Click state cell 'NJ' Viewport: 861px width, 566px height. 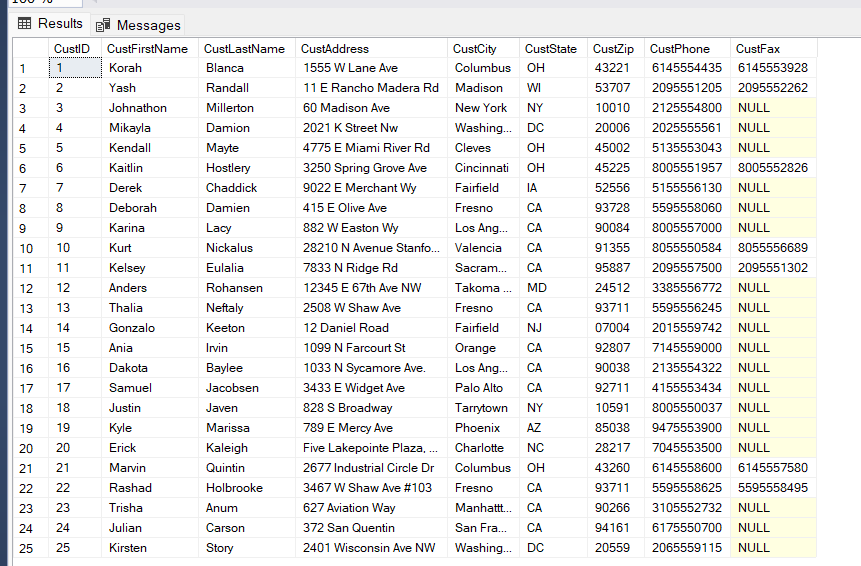pyautogui.click(x=554, y=328)
